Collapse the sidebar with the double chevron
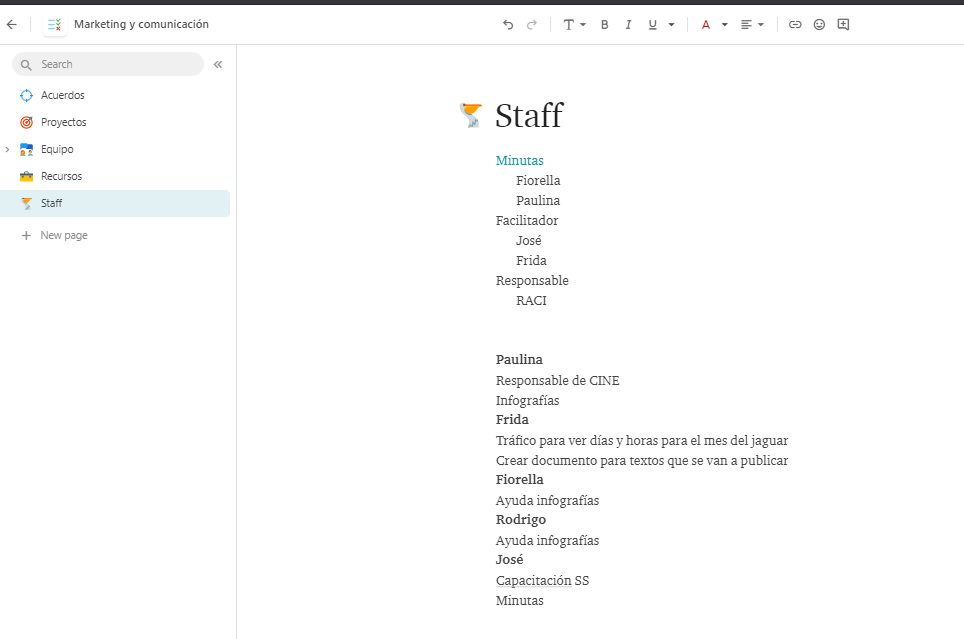Viewport: 964px width, 639px height. click(x=218, y=64)
